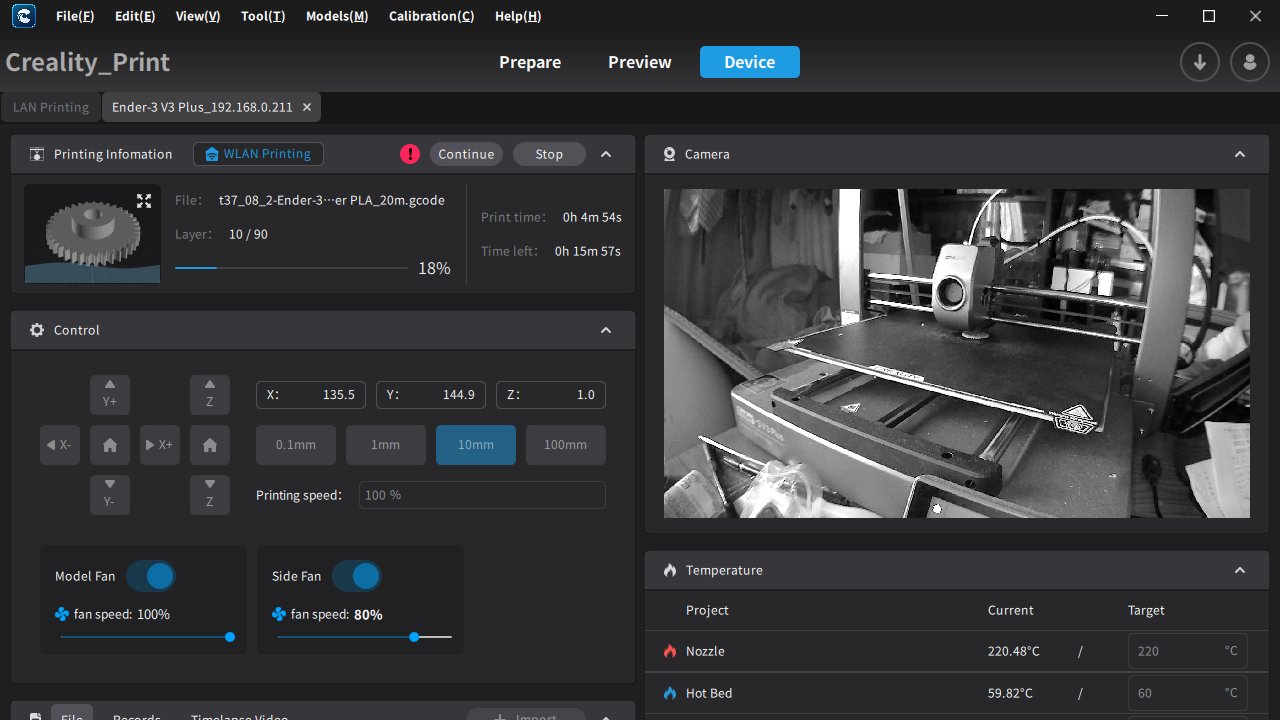The image size is (1280, 720).
Task: Collapse the Camera panel
Action: pos(1240,154)
